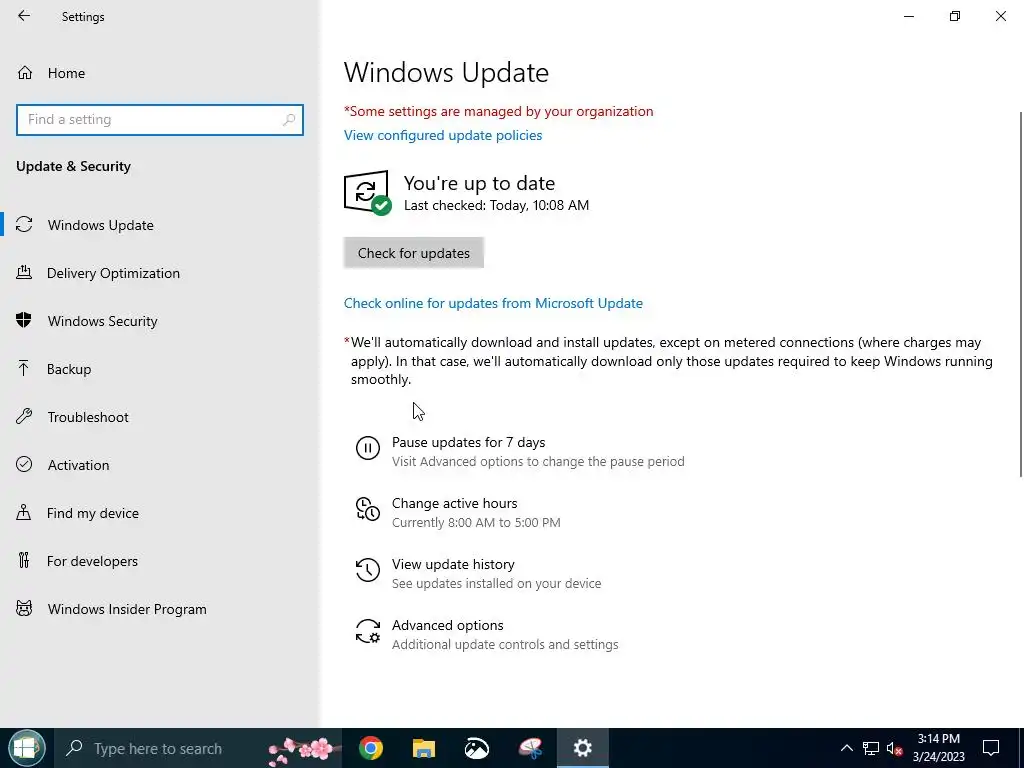Viewport: 1024px width, 768px height.
Task: Click the update history clock icon
Action: 368,569
